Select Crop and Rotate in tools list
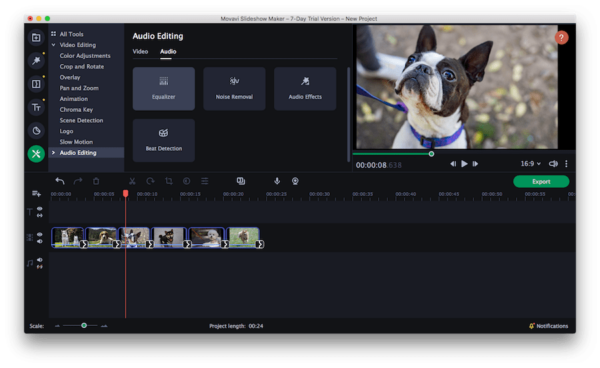 [x=82, y=66]
